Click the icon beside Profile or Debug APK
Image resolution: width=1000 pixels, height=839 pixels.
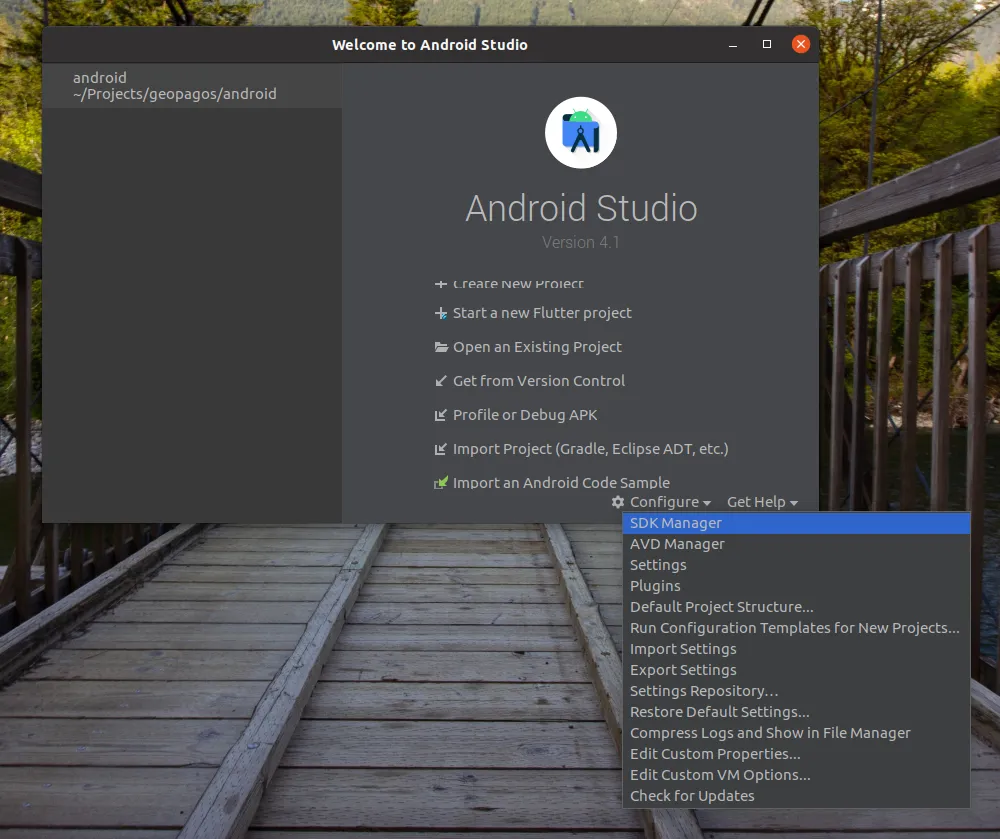[441, 415]
